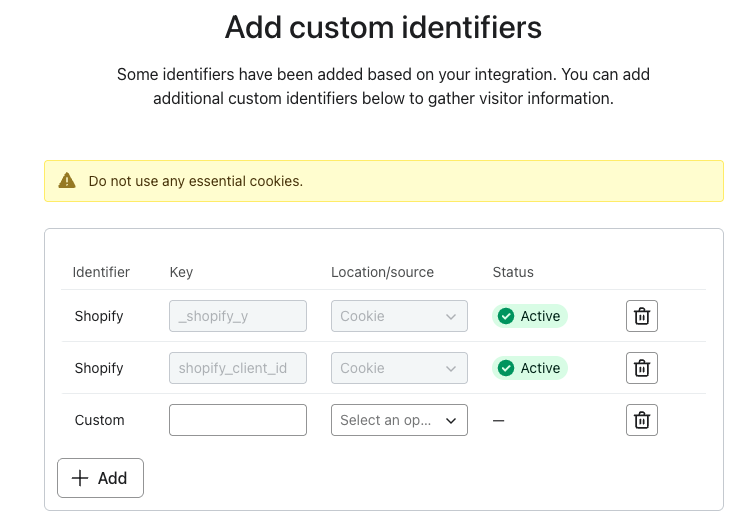This screenshot has width=743, height=525.
Task: Click the essential cookies warning text
Action: click(195, 181)
